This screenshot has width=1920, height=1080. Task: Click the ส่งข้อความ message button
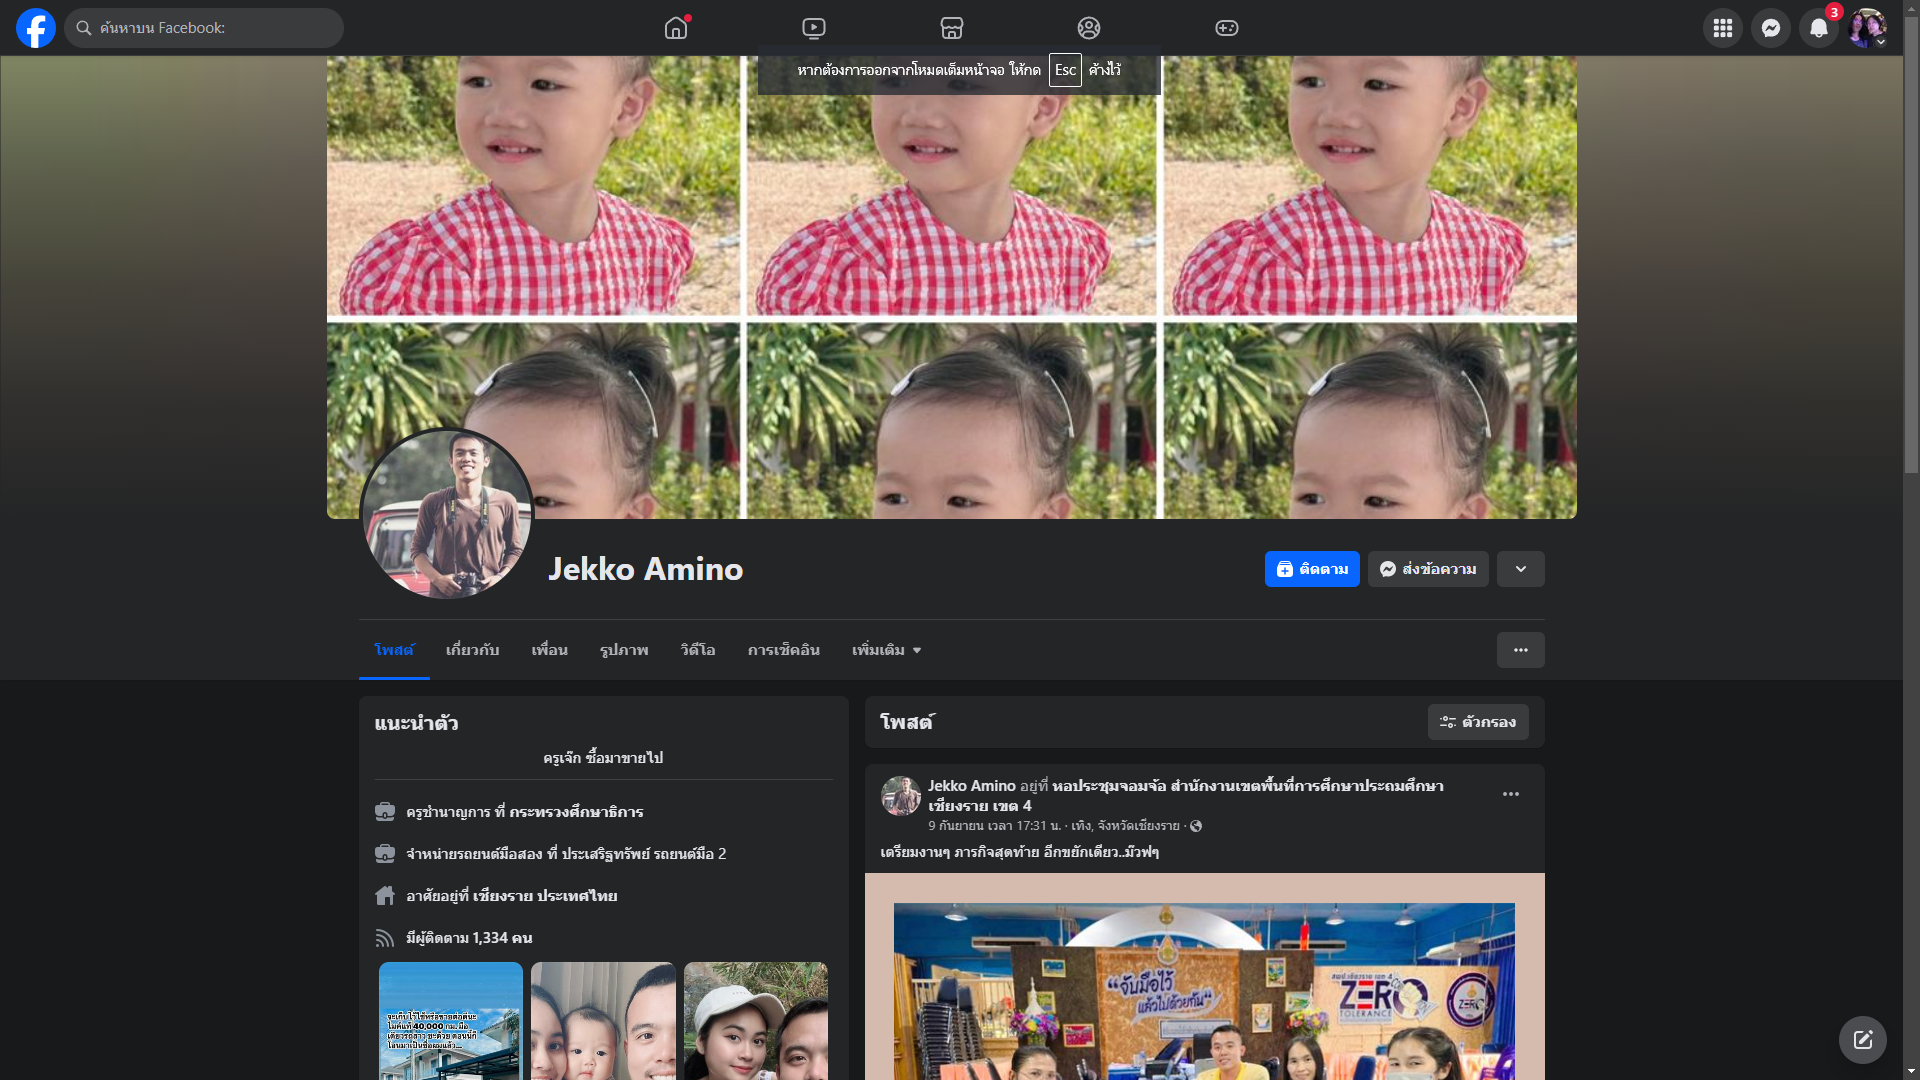point(1427,569)
